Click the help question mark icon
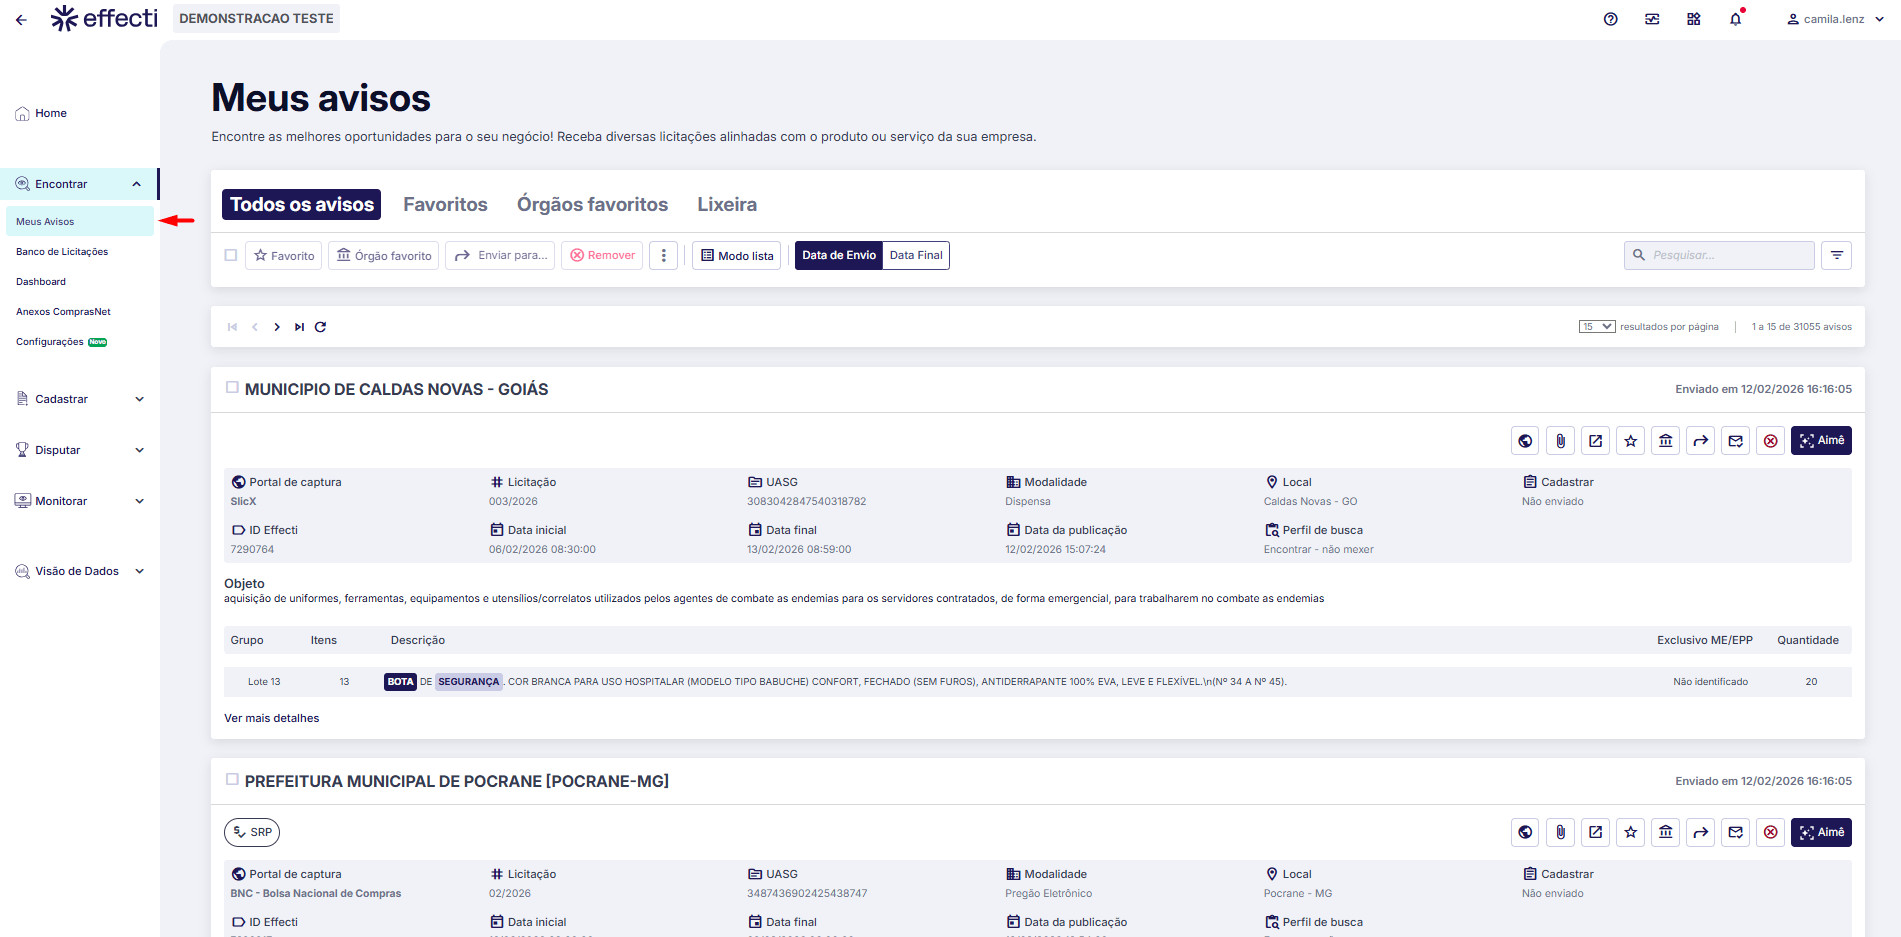The width and height of the screenshot is (1901, 937). click(x=1610, y=19)
